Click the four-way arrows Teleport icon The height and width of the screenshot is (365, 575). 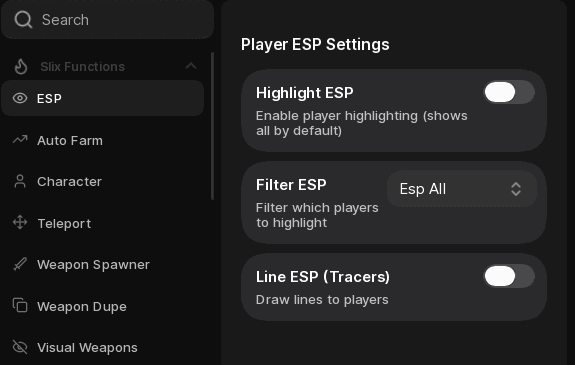tap(20, 222)
